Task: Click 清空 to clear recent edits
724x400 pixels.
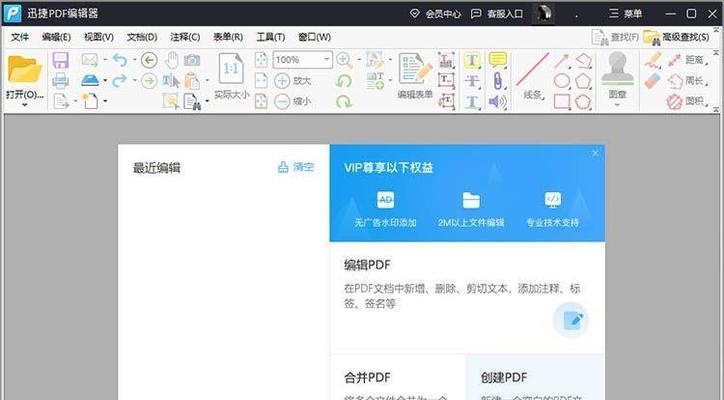Action: pyautogui.click(x=296, y=167)
